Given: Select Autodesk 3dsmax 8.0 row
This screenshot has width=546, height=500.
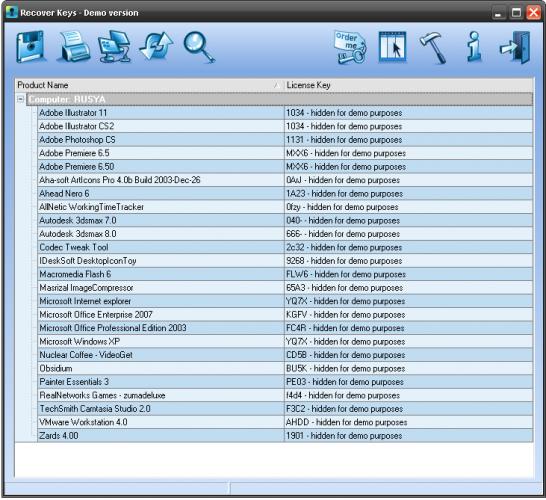Looking at the screenshot, I should [x=285, y=234].
